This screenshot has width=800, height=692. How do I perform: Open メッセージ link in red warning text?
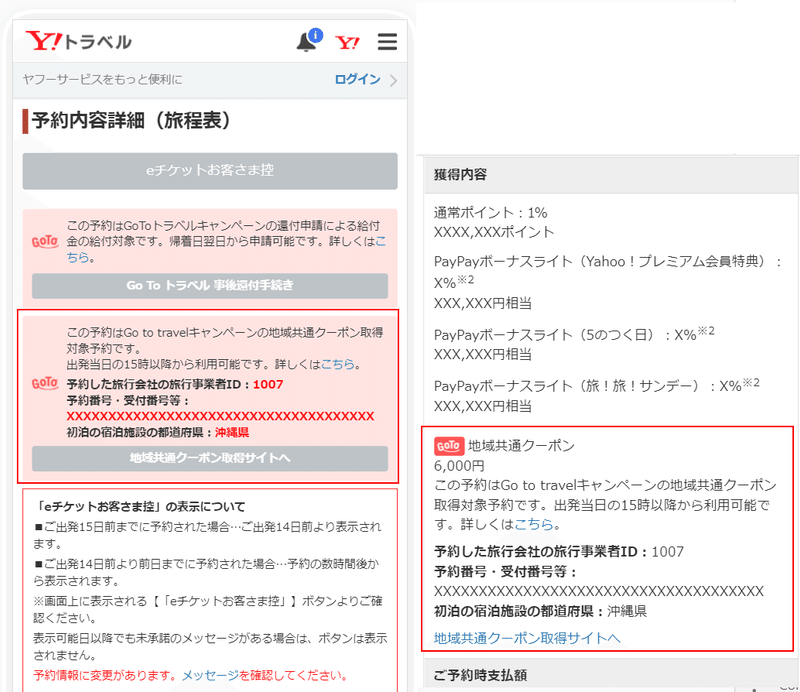(x=210, y=676)
